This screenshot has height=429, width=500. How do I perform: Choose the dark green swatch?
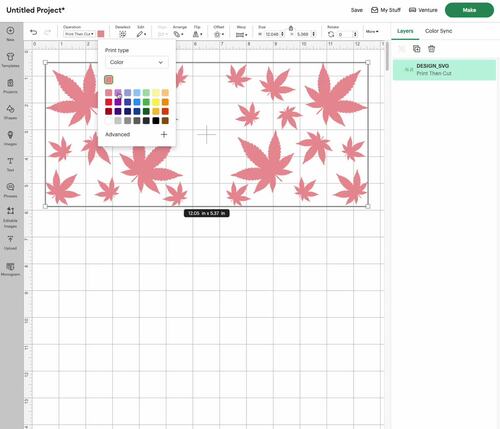tap(146, 111)
